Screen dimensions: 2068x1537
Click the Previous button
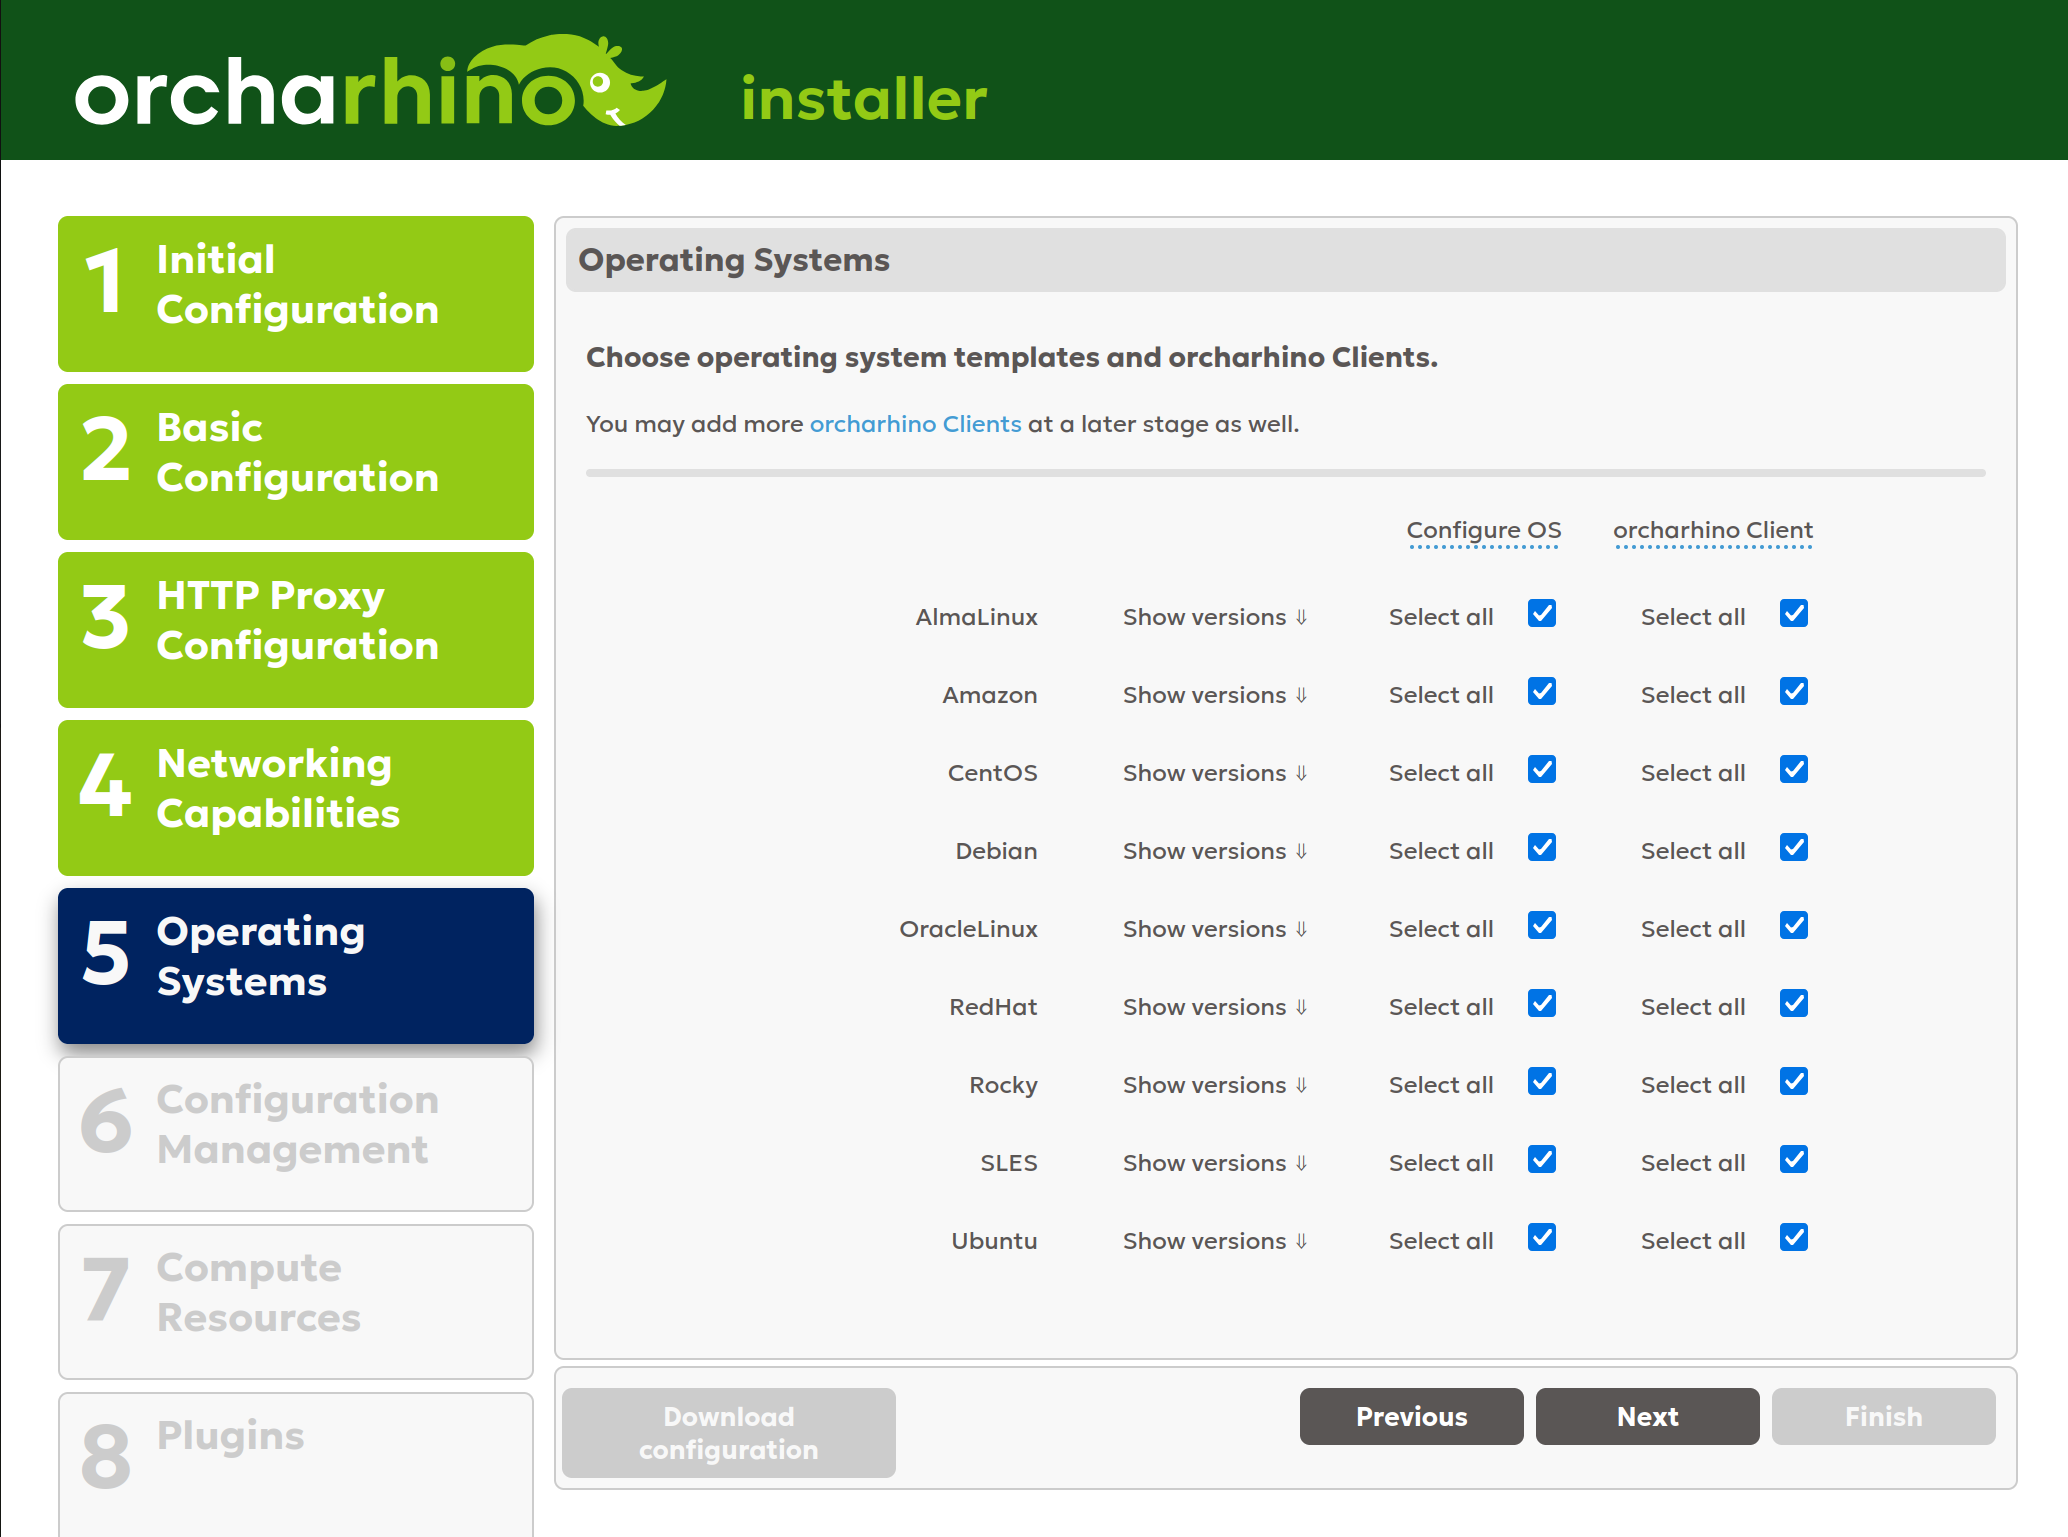(1411, 1416)
